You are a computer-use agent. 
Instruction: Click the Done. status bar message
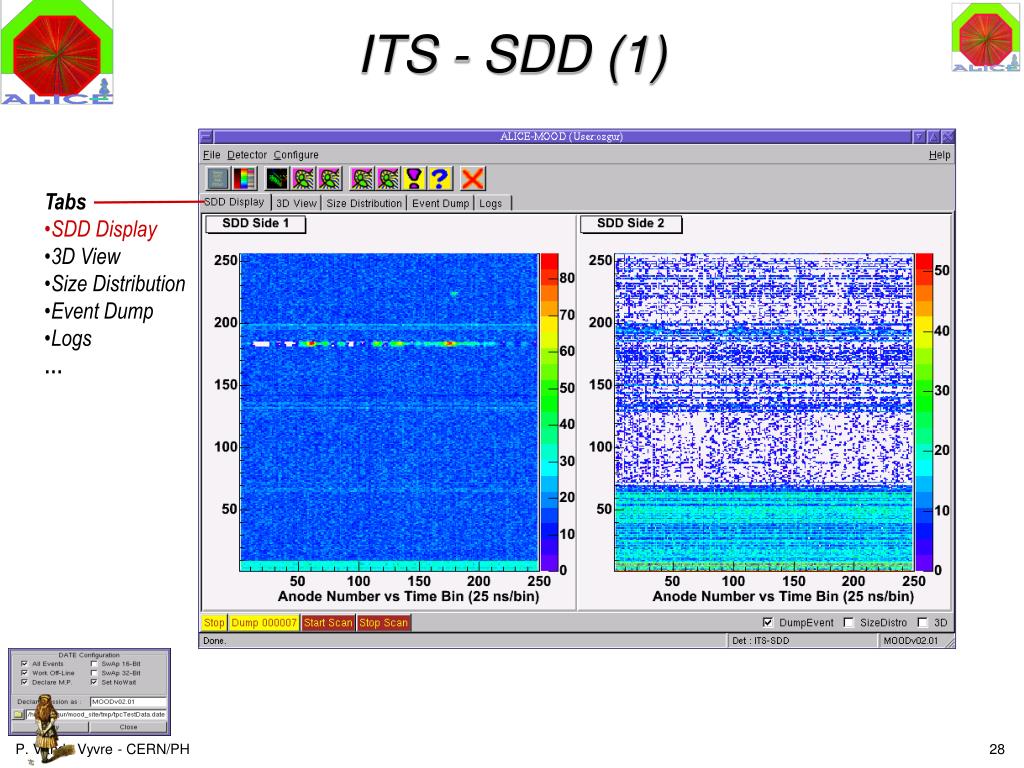coord(214,641)
